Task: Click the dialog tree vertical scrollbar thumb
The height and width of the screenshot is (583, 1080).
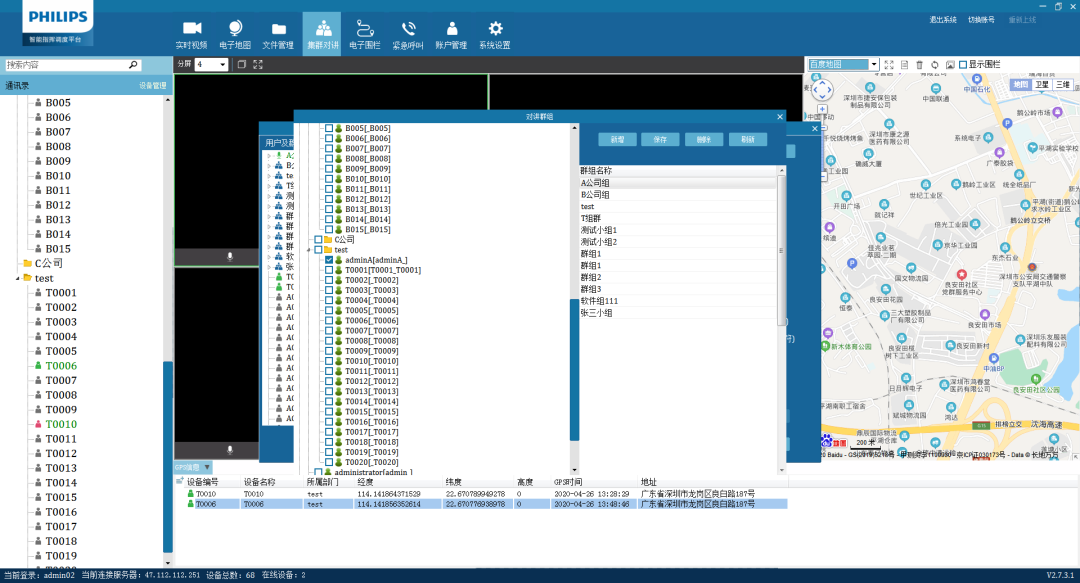Action: coord(574,369)
